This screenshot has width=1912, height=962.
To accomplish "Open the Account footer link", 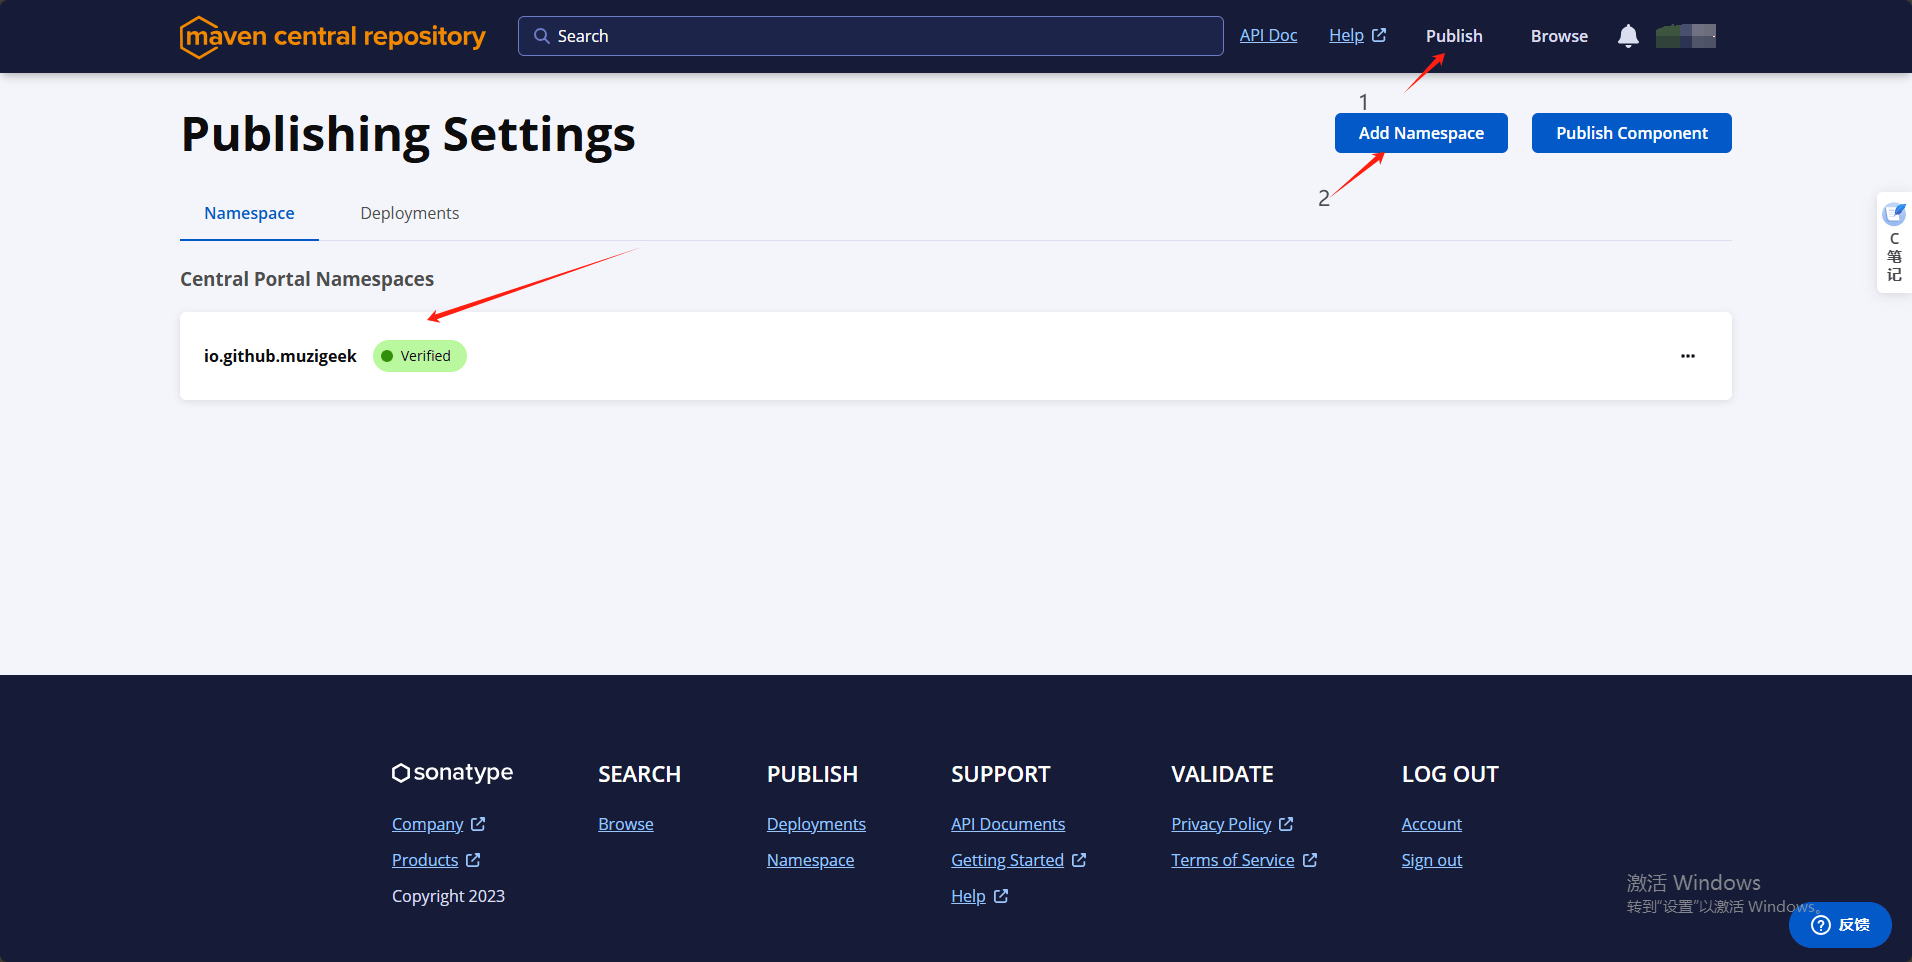I will pos(1432,824).
